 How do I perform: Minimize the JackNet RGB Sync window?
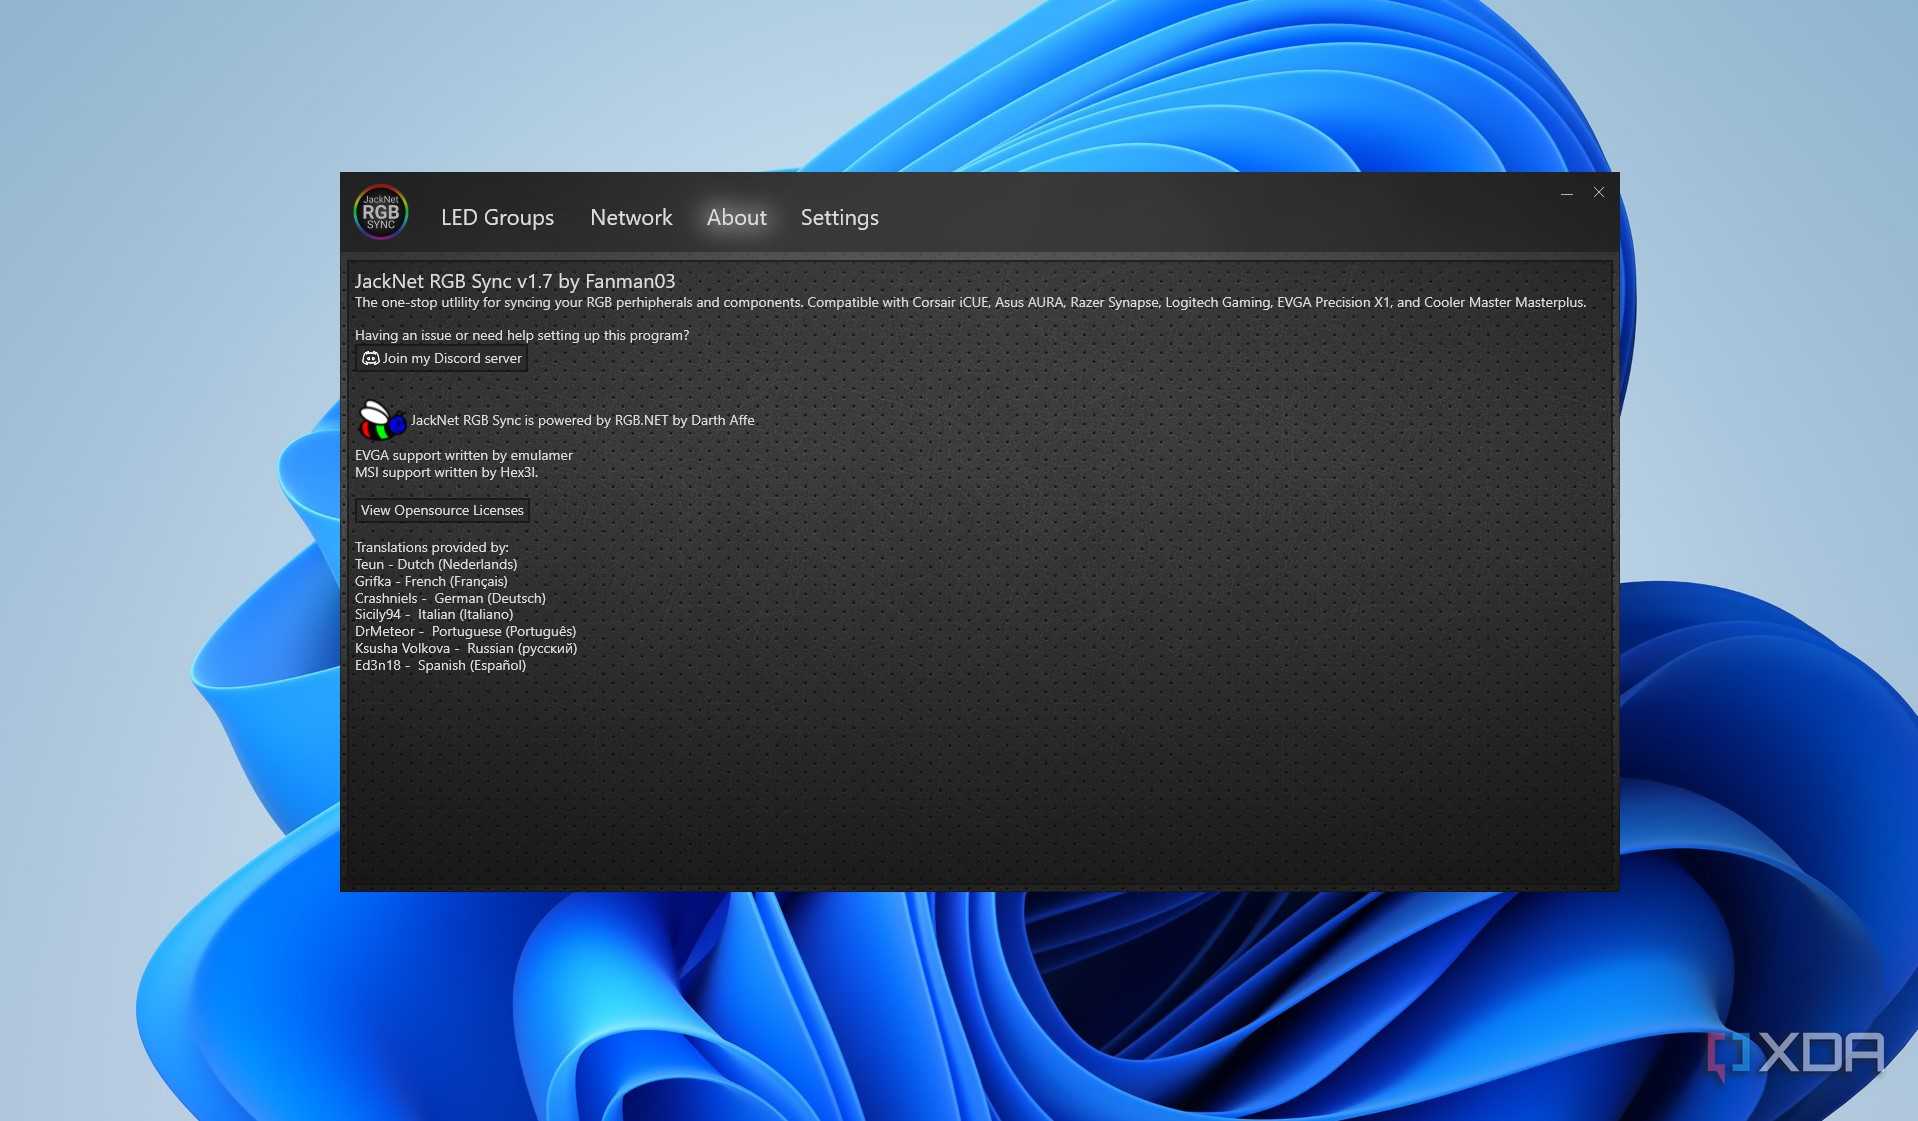[1567, 192]
